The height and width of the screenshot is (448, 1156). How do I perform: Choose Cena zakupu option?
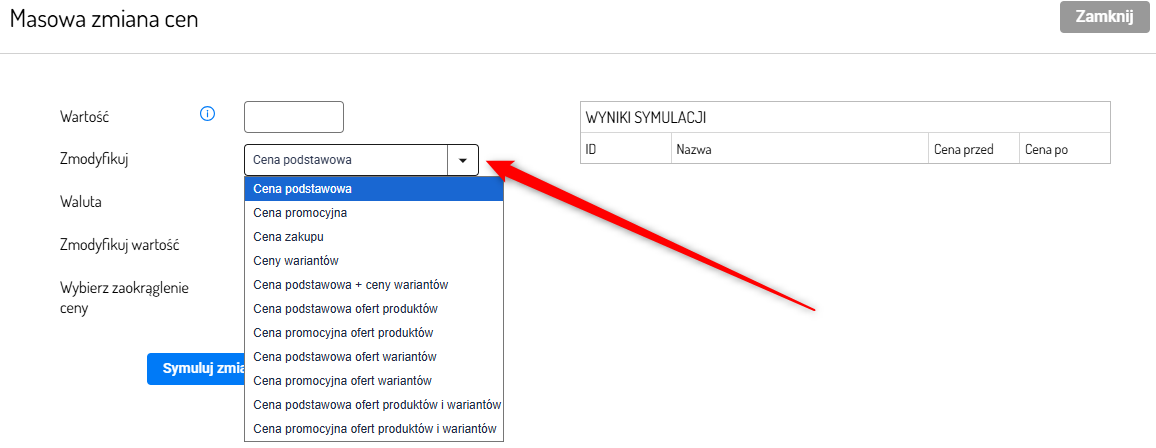tap(373, 237)
